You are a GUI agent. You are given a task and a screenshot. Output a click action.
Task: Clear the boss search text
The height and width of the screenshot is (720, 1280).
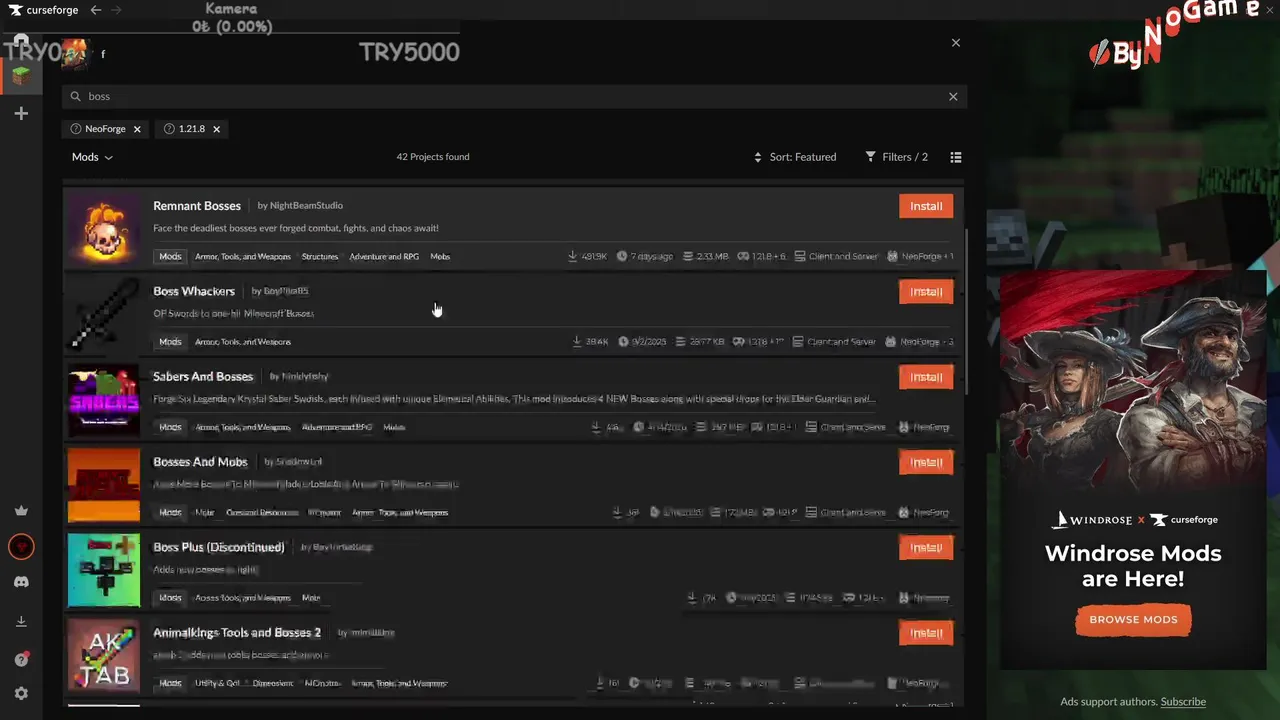tap(953, 97)
